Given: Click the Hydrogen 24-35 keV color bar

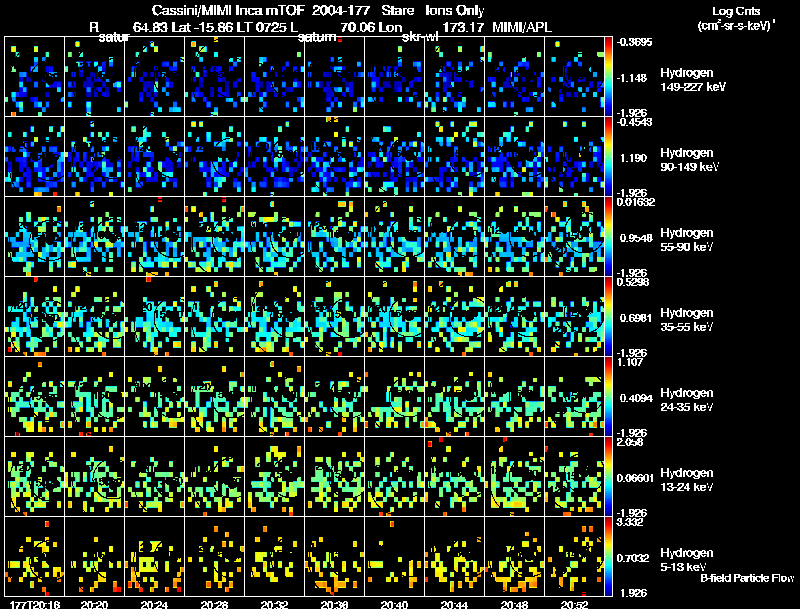Looking at the screenshot, I should click(x=608, y=397).
